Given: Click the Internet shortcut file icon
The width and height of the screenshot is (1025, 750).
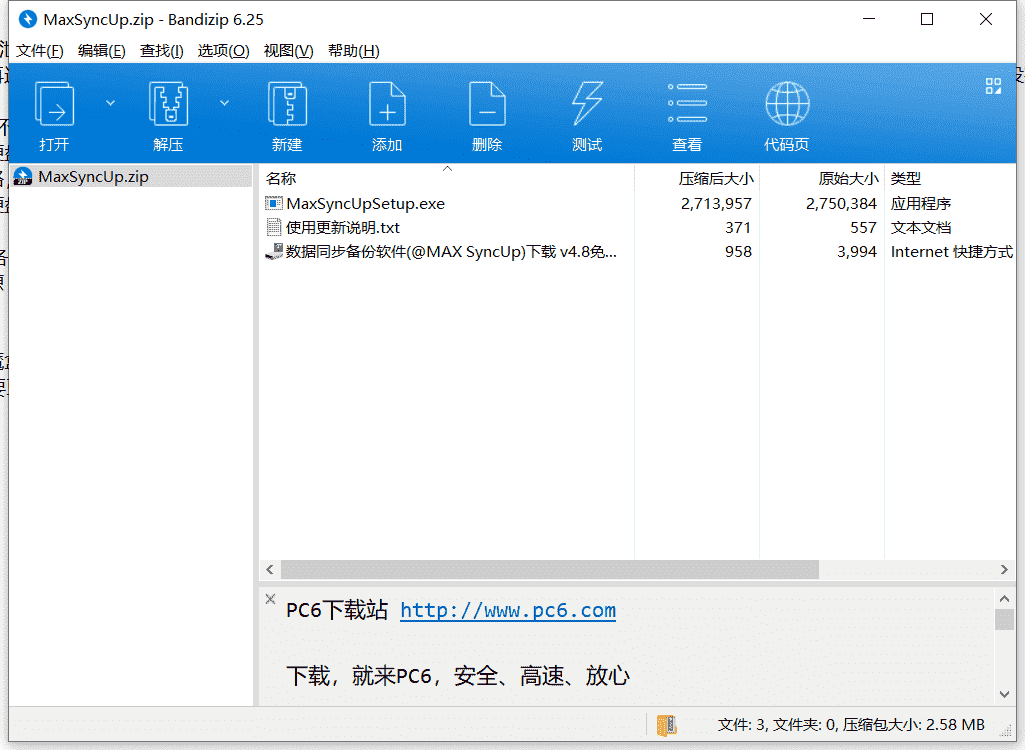Looking at the screenshot, I should point(274,252).
